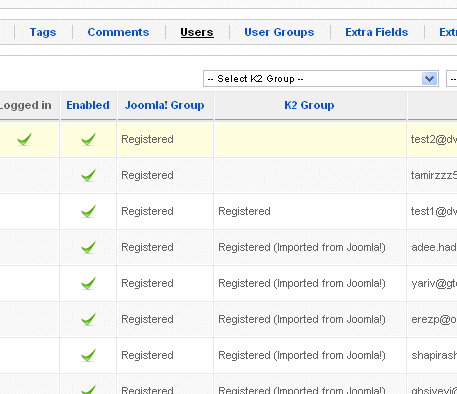The image size is (457, 394).
Task: Click the adee.had email cell
Action: pos(434,247)
